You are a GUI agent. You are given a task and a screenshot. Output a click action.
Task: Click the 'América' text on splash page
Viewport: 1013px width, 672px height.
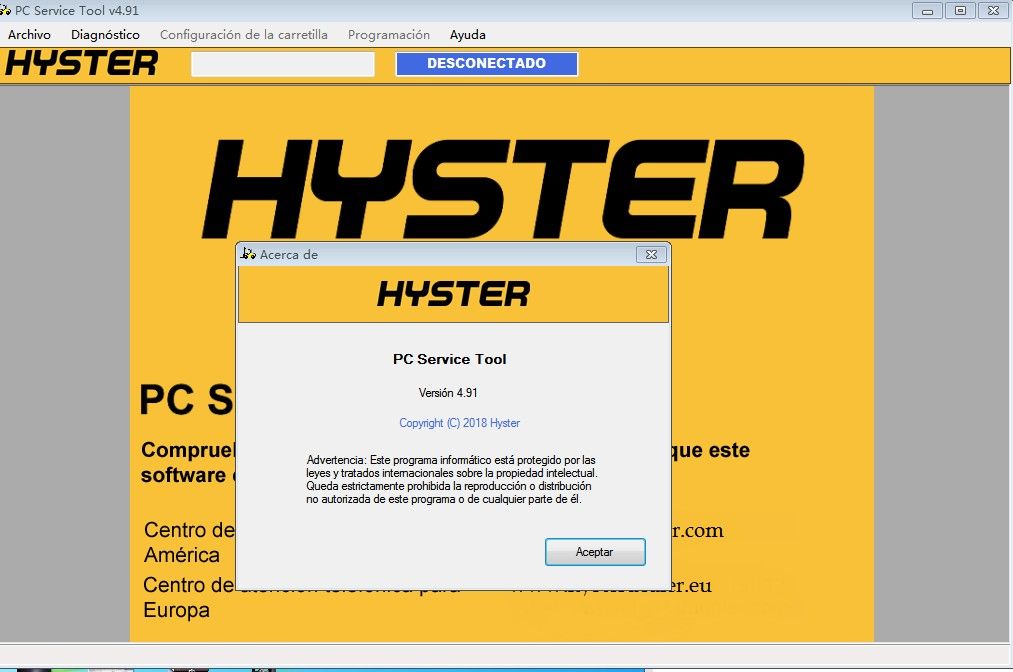[x=182, y=555]
